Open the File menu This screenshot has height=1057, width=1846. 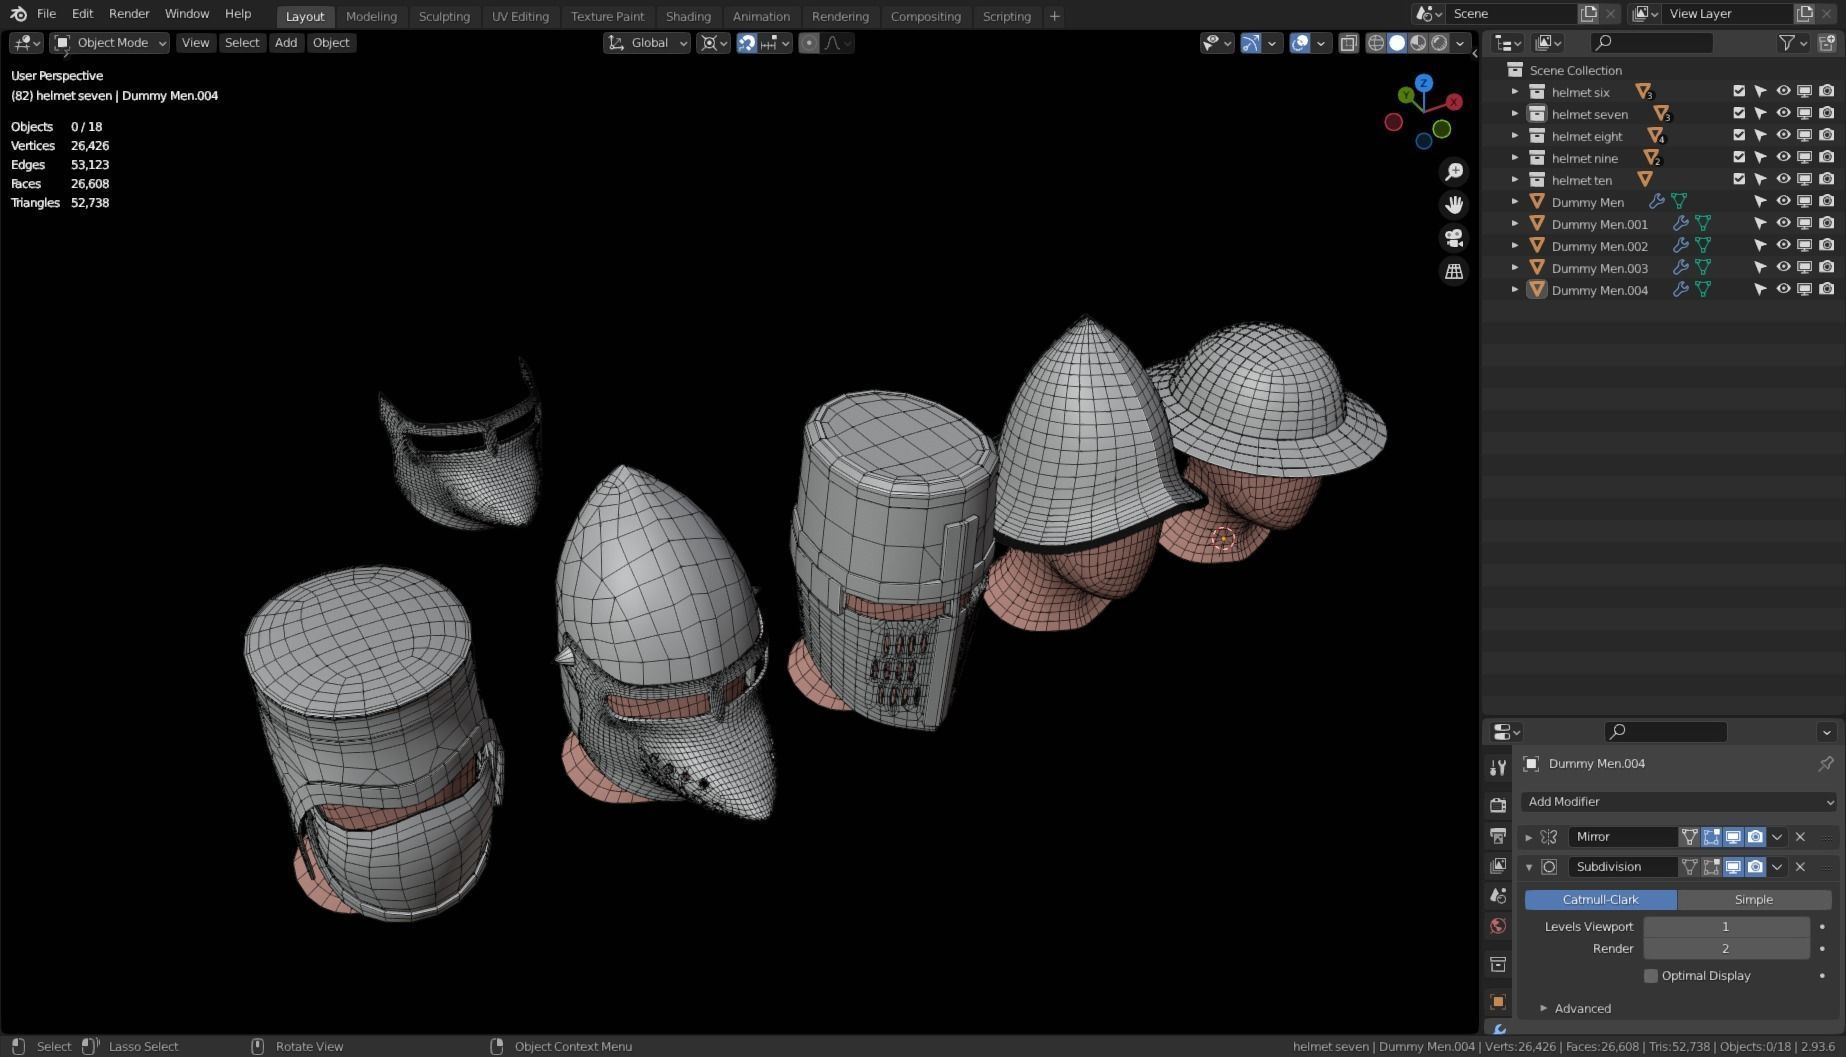pyautogui.click(x=46, y=14)
